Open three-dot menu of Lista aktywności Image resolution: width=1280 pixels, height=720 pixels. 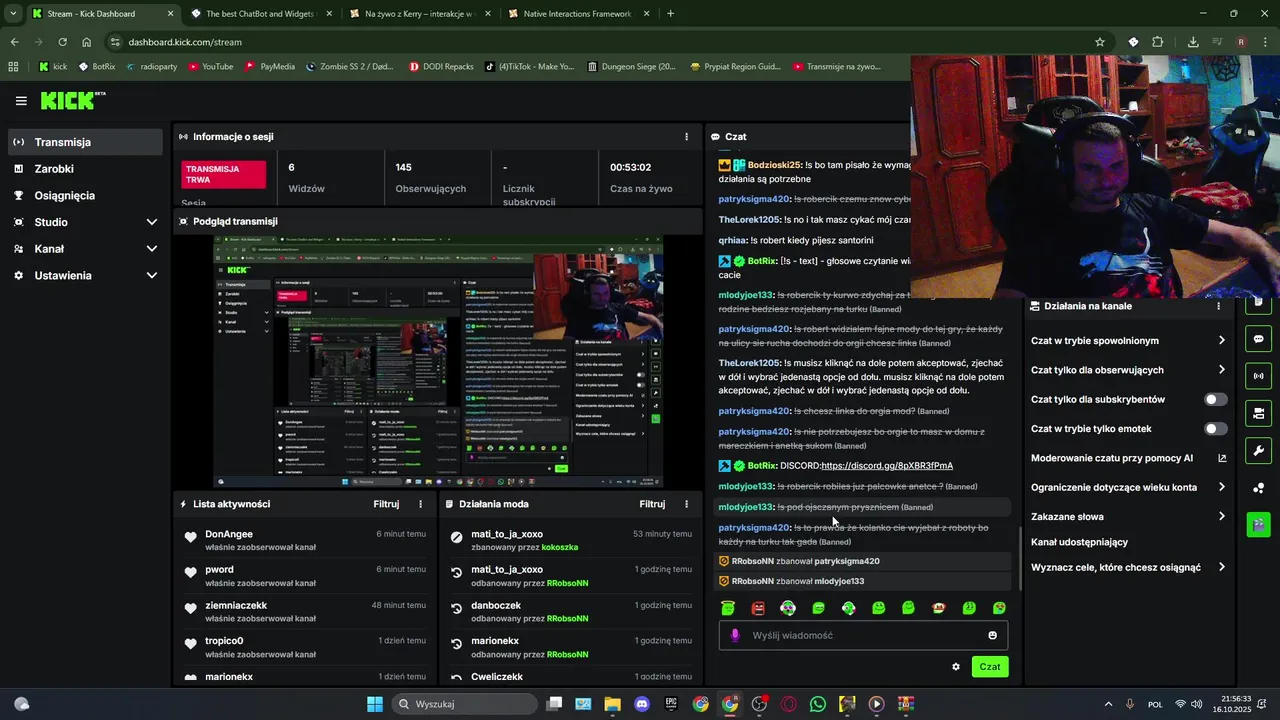[x=420, y=504]
